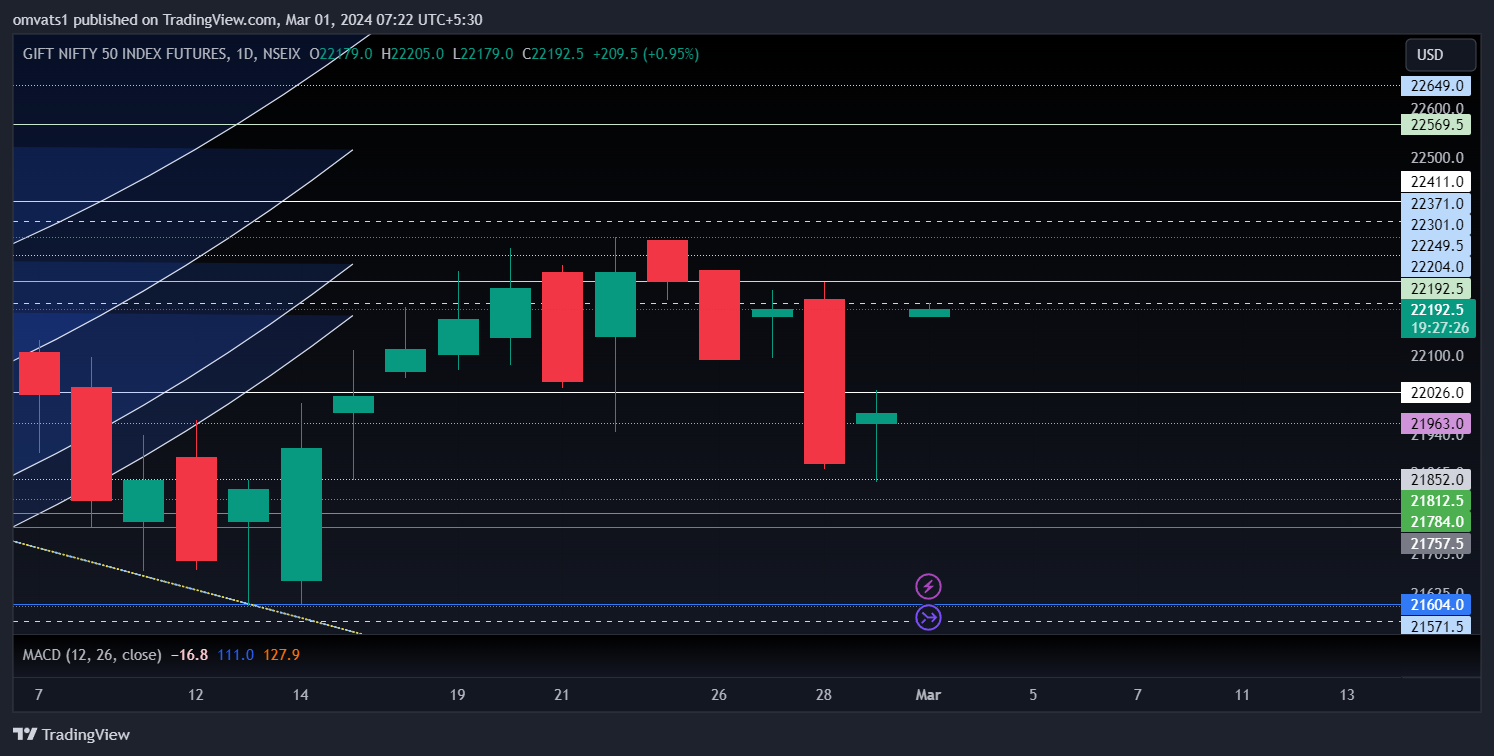The image size is (1494, 756).
Task: Select the 22026.0 white price label
Action: coord(1436,392)
